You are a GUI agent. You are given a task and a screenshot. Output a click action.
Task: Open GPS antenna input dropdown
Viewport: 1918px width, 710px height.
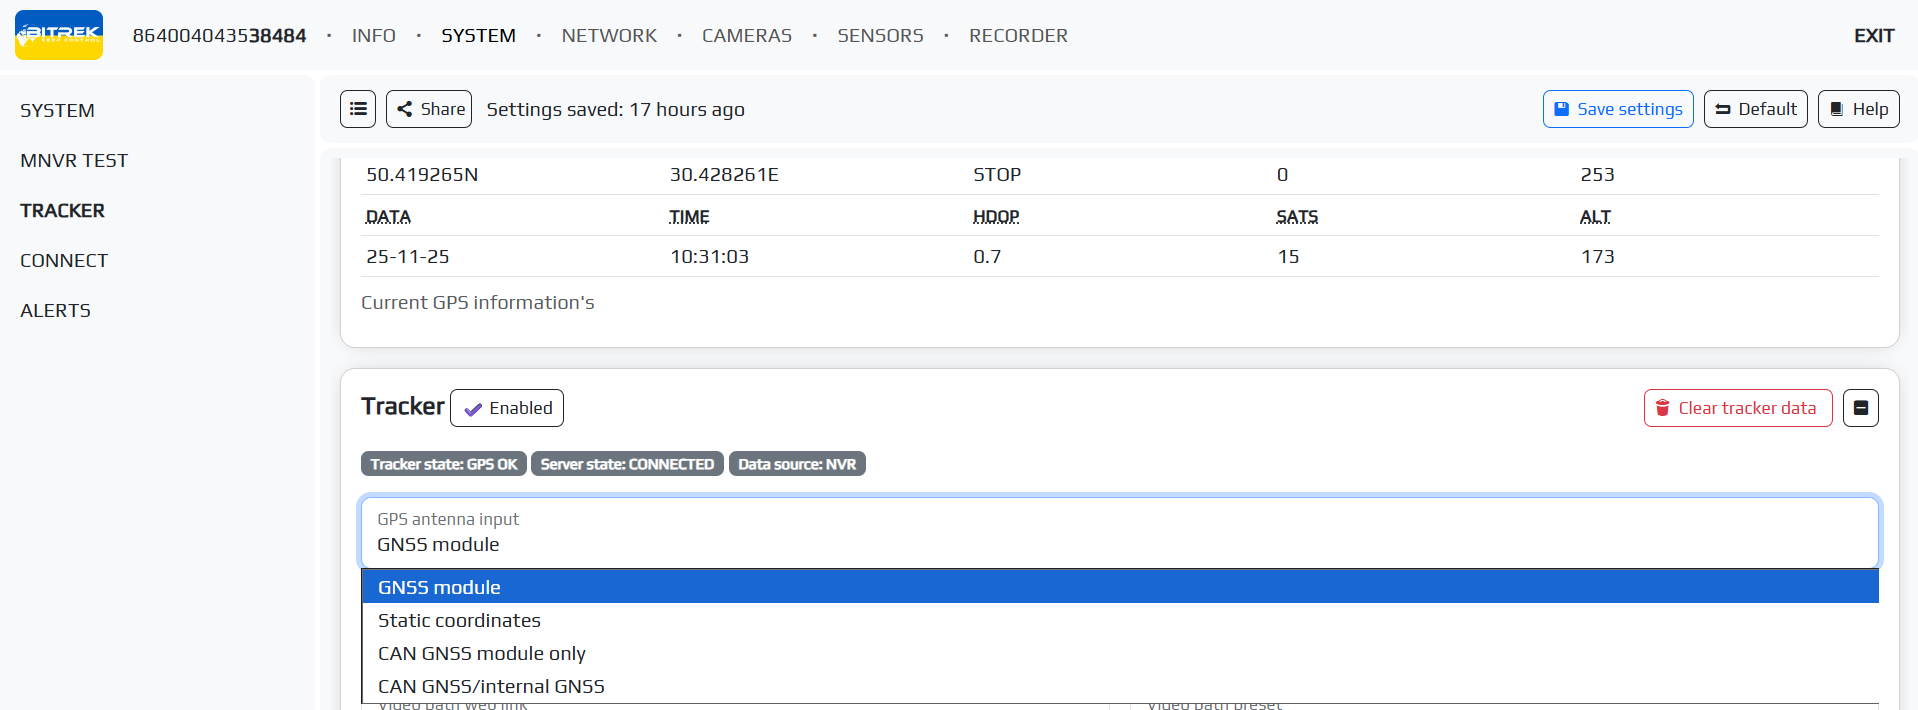[x=1118, y=533]
